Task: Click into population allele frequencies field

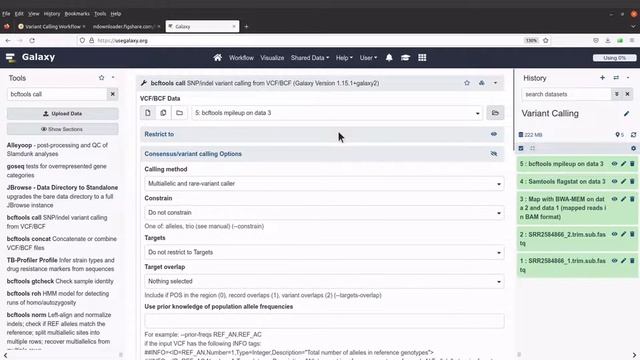Action: (x=324, y=321)
